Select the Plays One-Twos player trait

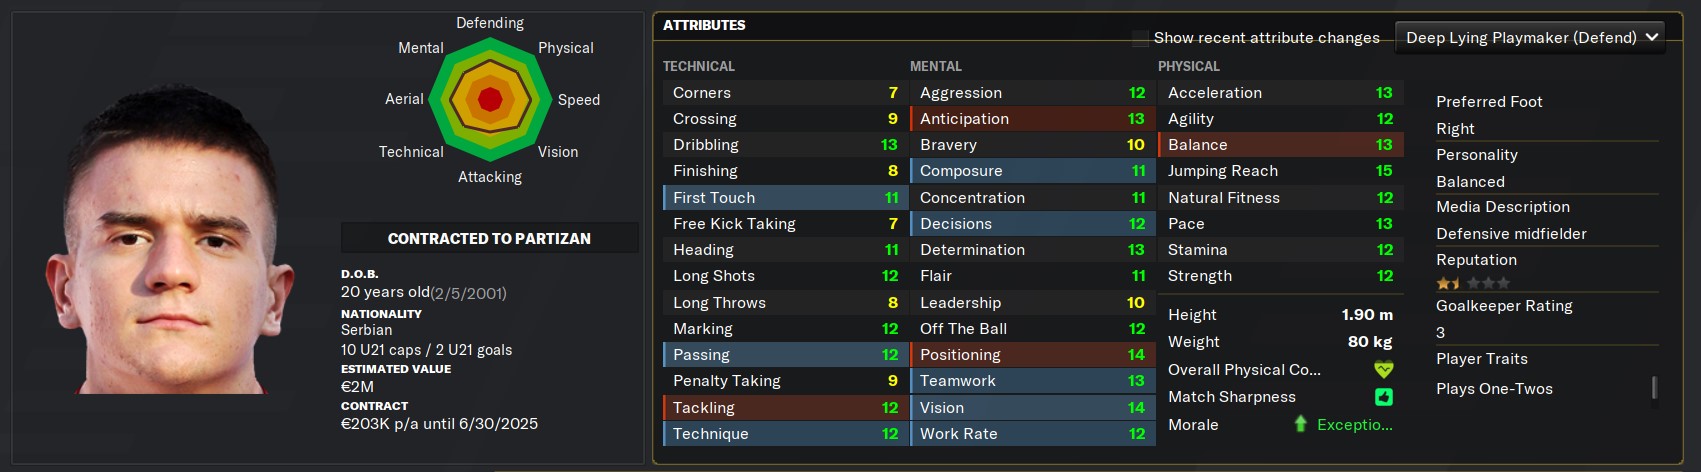pyautogui.click(x=1494, y=389)
